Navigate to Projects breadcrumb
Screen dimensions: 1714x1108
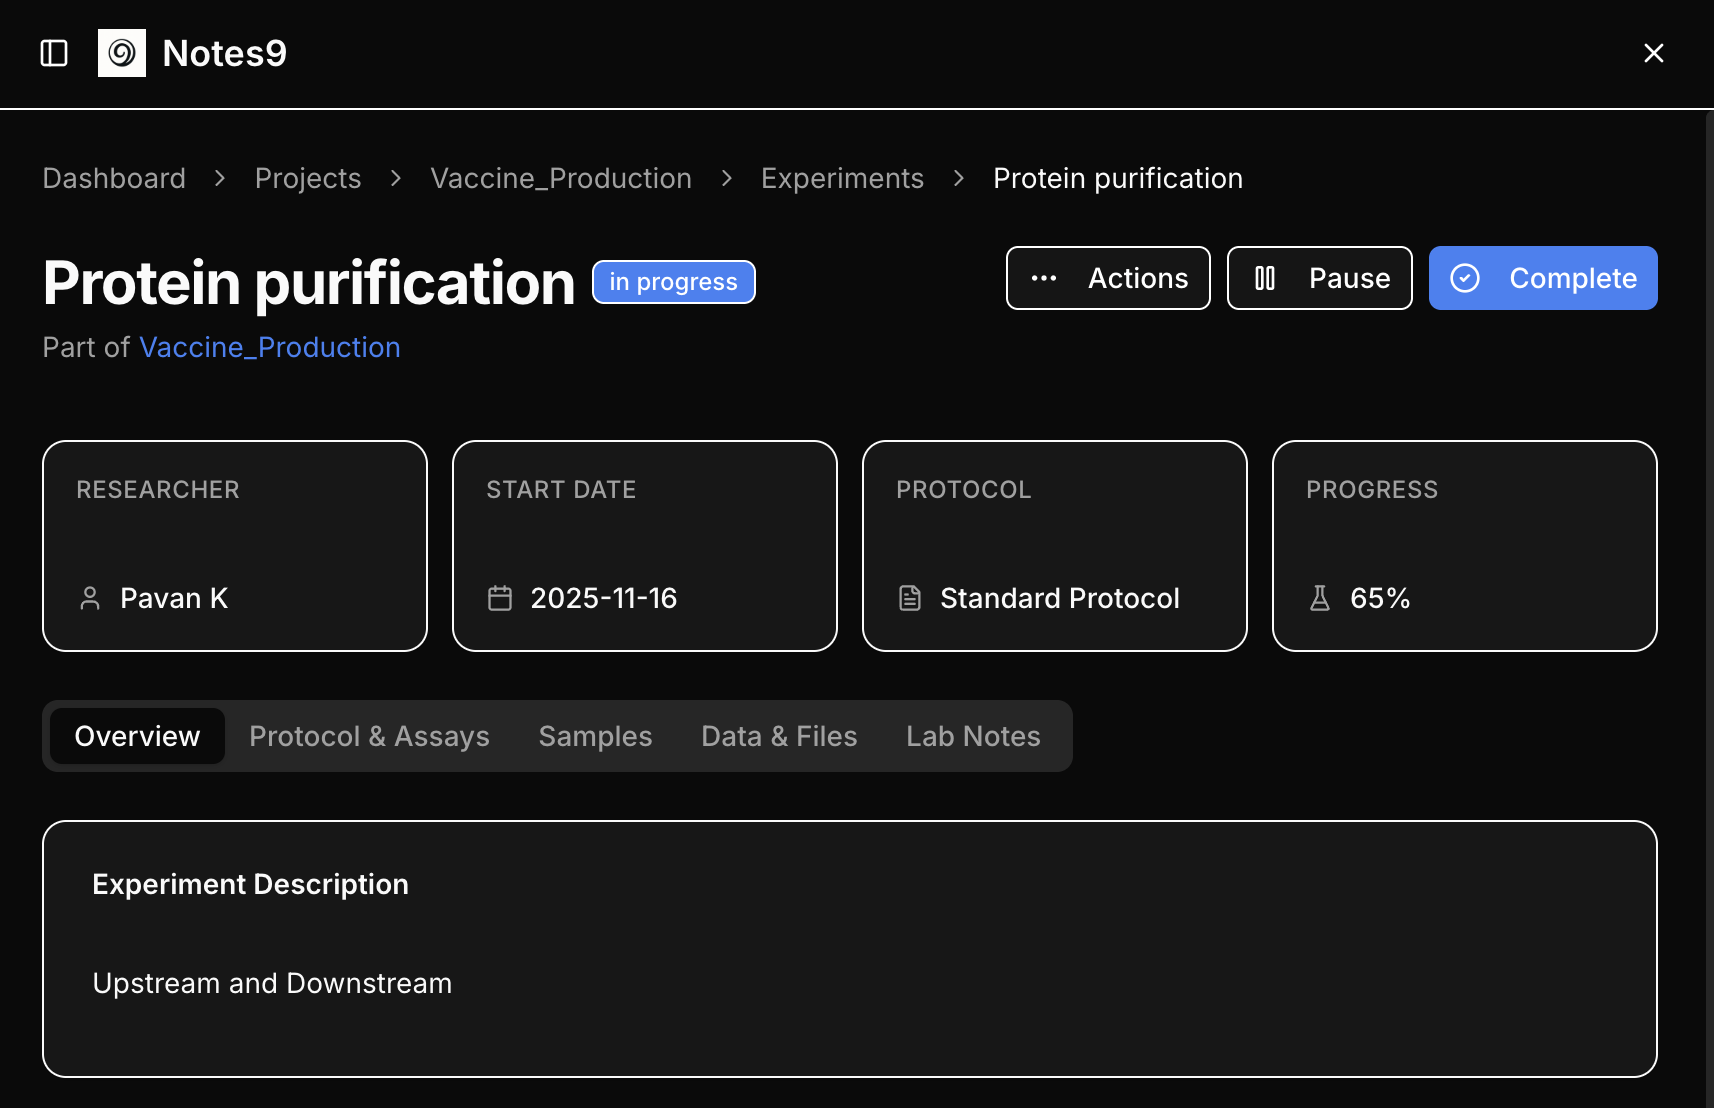point(308,178)
